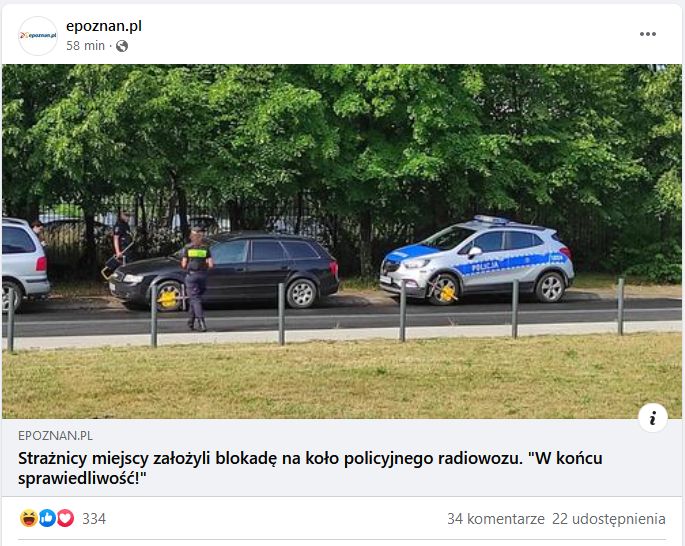Click the public globe privacy icon
The height and width of the screenshot is (546, 685).
tap(122, 46)
